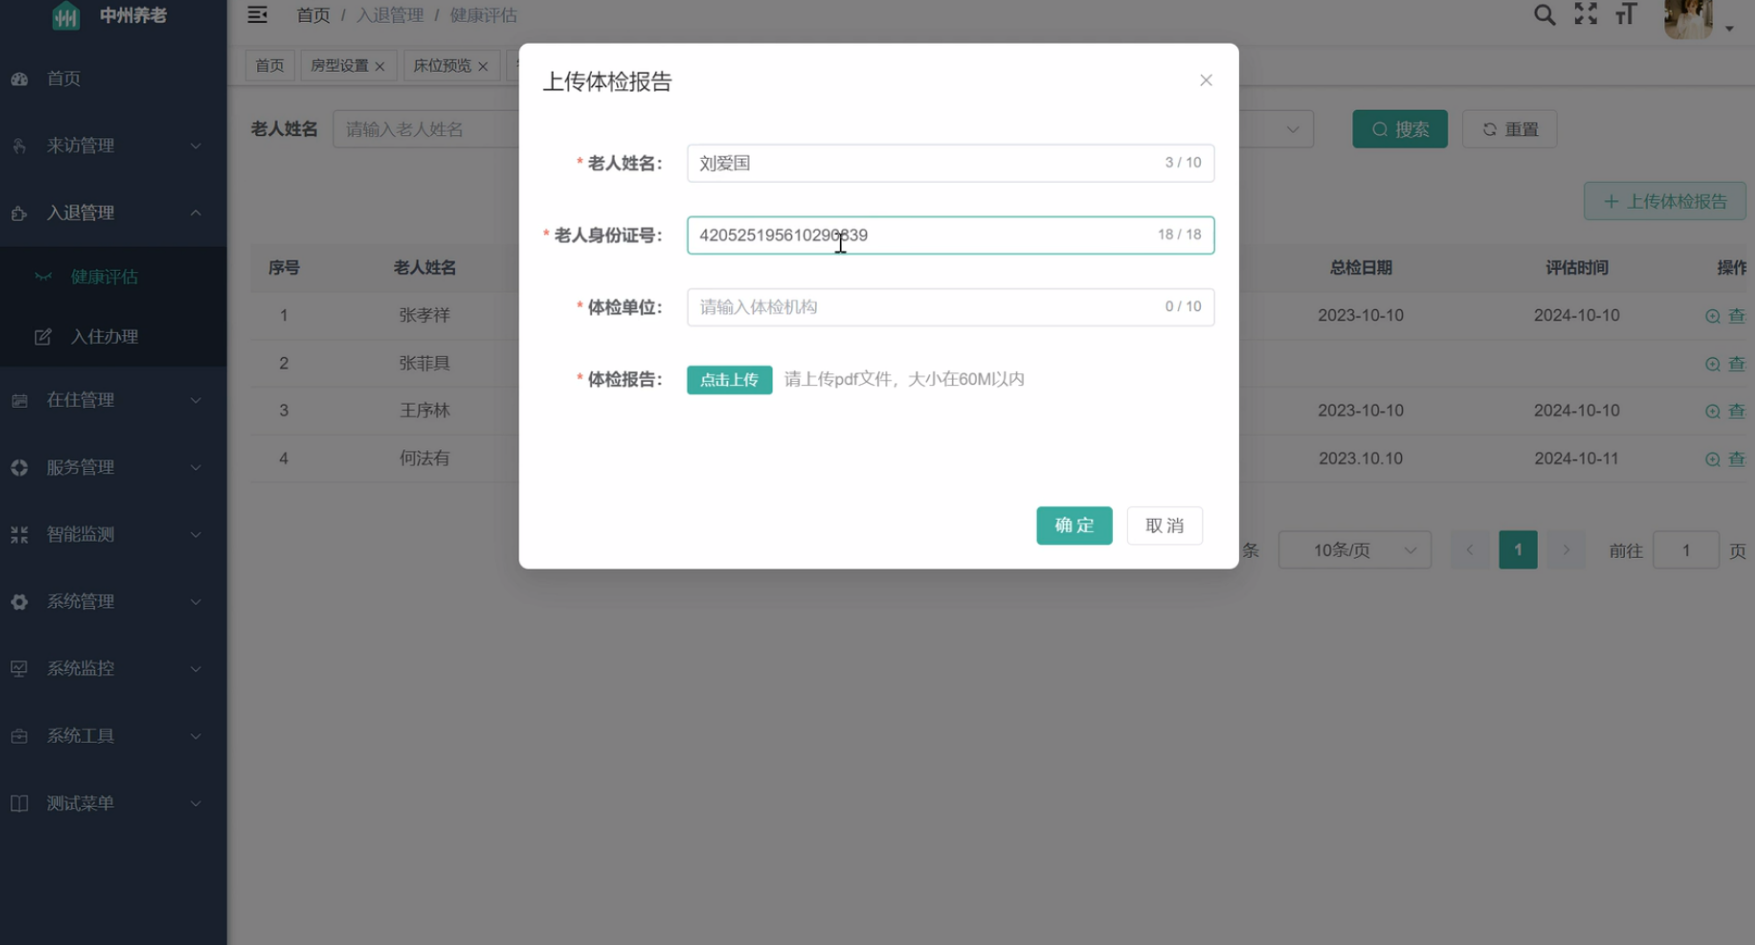Viewport: 1755px width, 945px height.
Task: Click 点击上传 to upload report
Action: point(729,380)
